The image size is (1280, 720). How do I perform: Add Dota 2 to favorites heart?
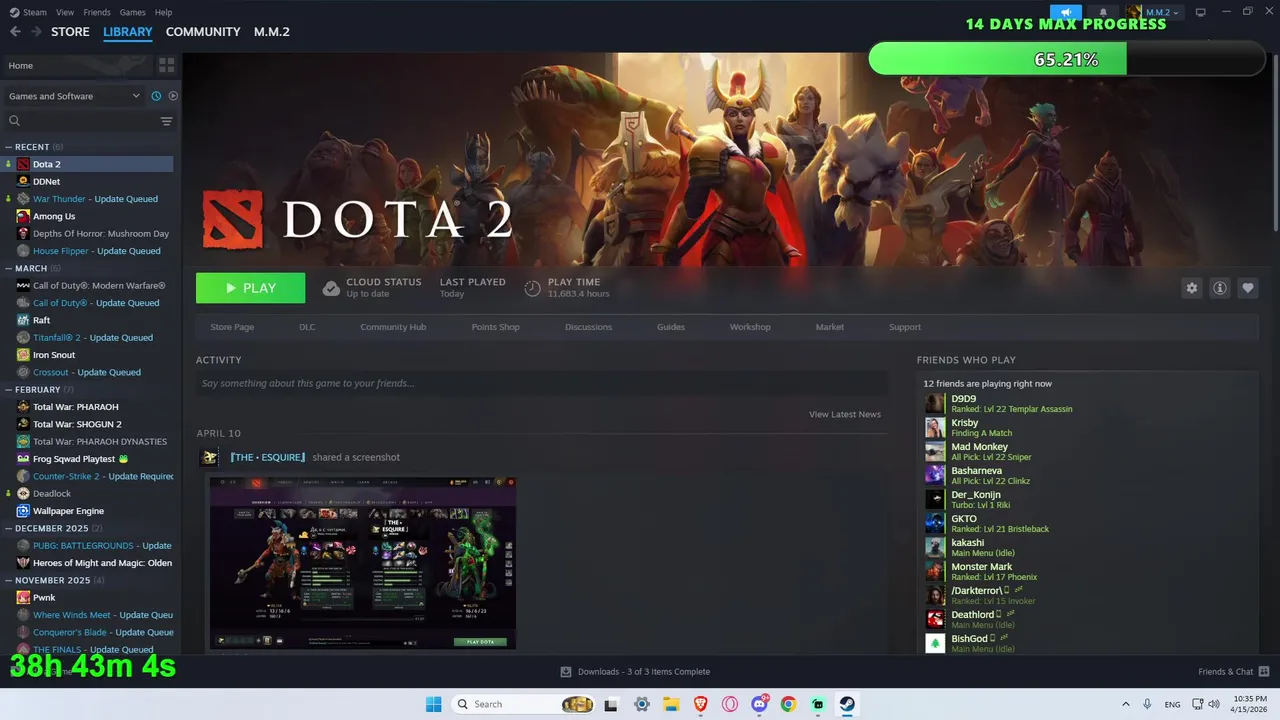point(1248,288)
